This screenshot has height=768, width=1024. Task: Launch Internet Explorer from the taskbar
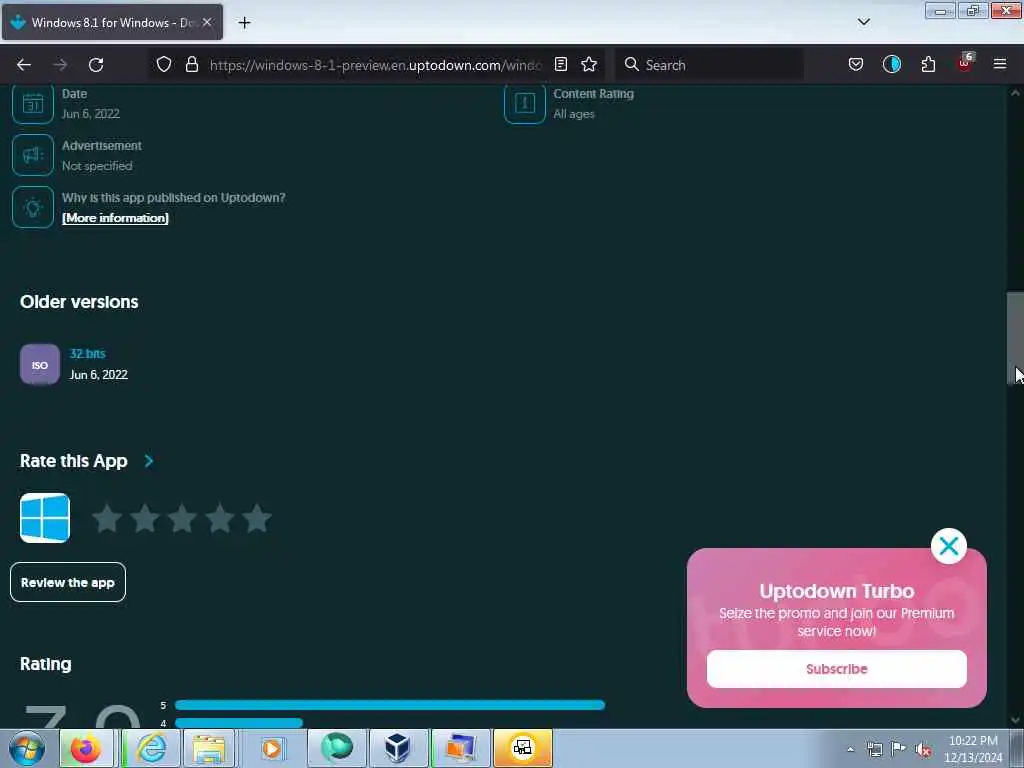tap(152, 748)
